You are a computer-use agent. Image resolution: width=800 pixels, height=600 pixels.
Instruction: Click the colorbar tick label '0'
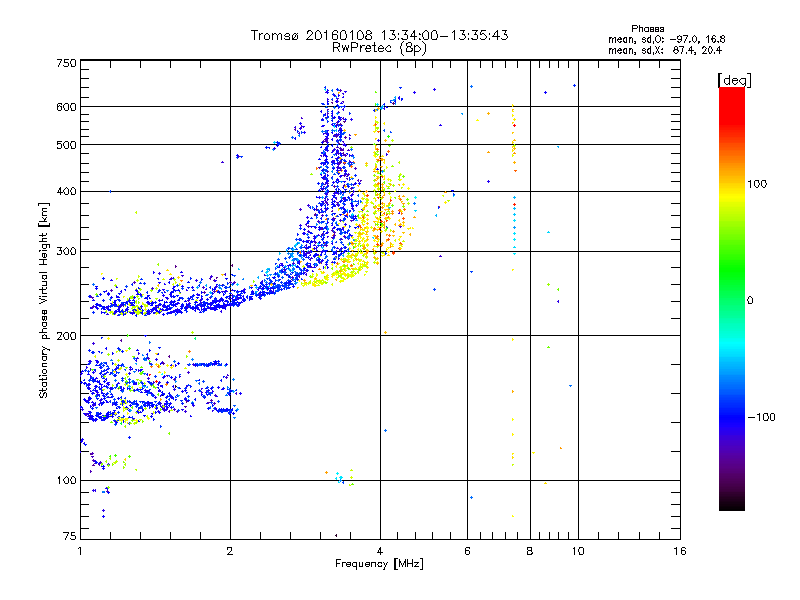749,300
